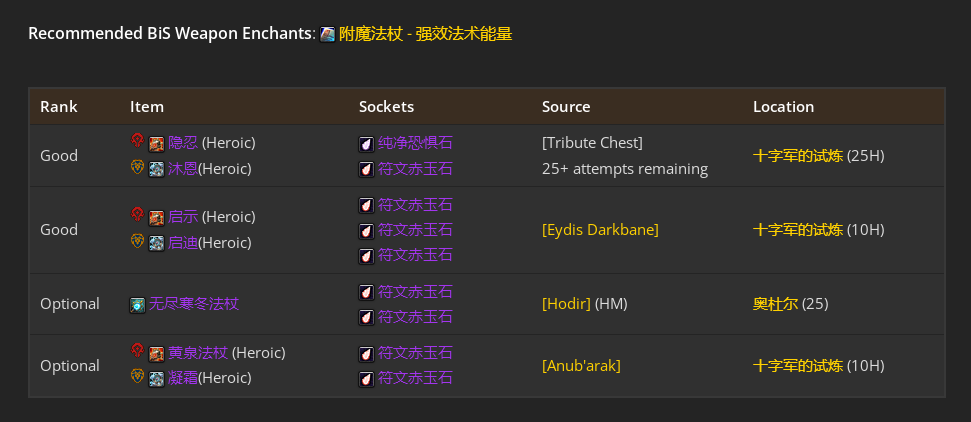
Task: Click the Alliance faction icon beside 沐恩
Action: pyautogui.click(x=138, y=168)
